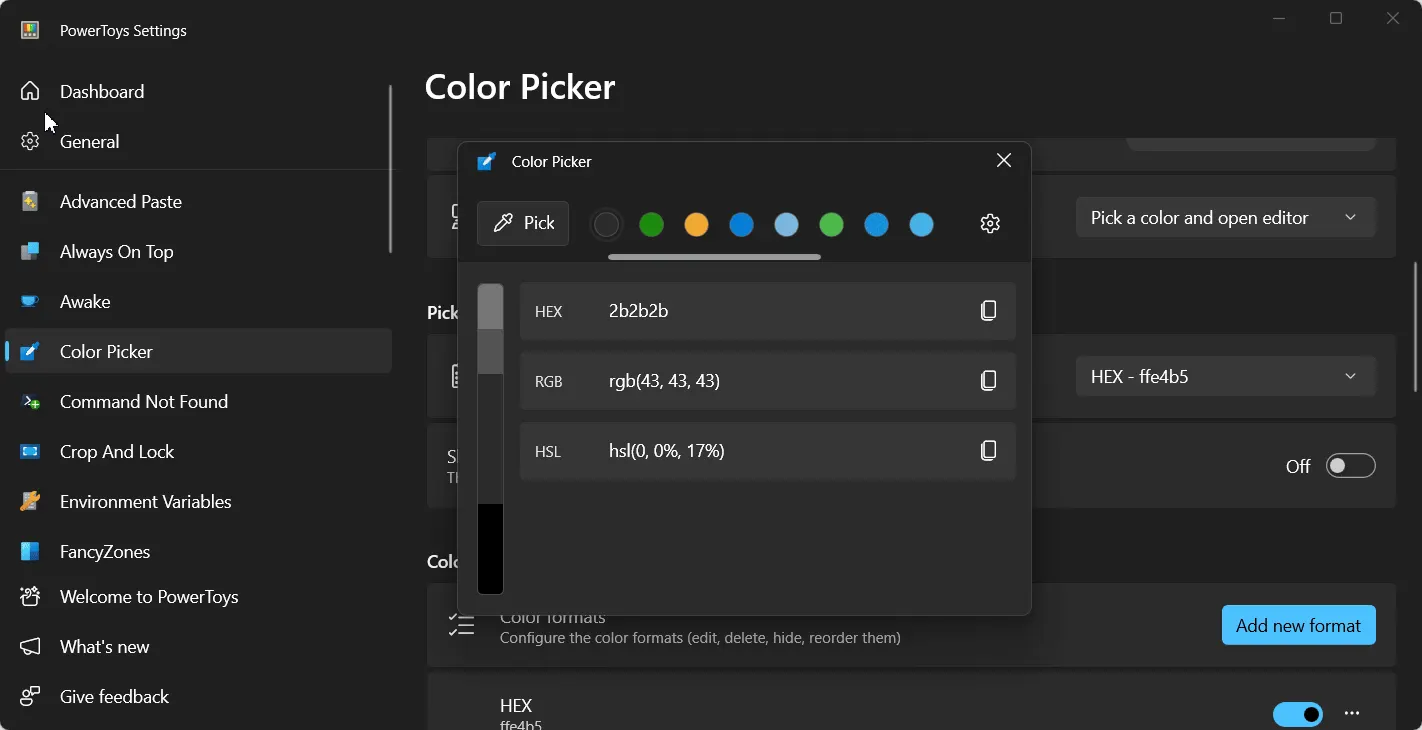This screenshot has width=1422, height=730.
Task: Open Pick a color and open editor dropdown
Action: (1225, 217)
